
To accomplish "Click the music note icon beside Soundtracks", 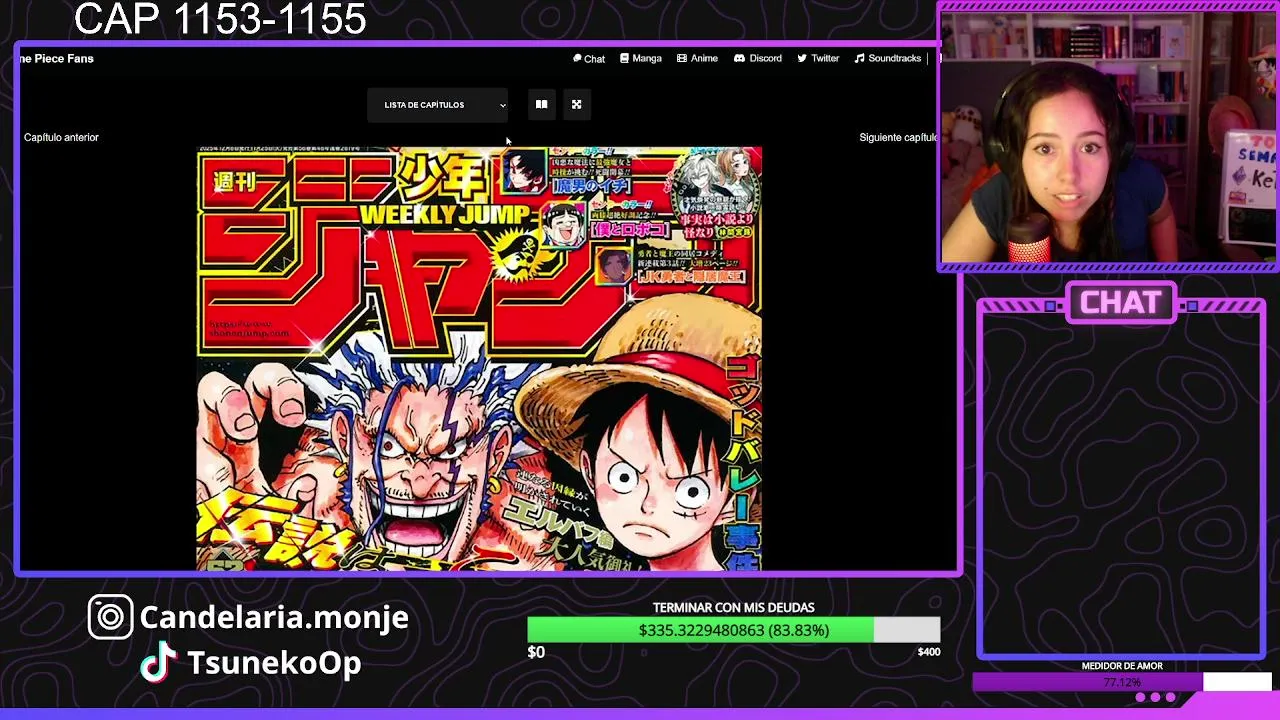I will (859, 59).
